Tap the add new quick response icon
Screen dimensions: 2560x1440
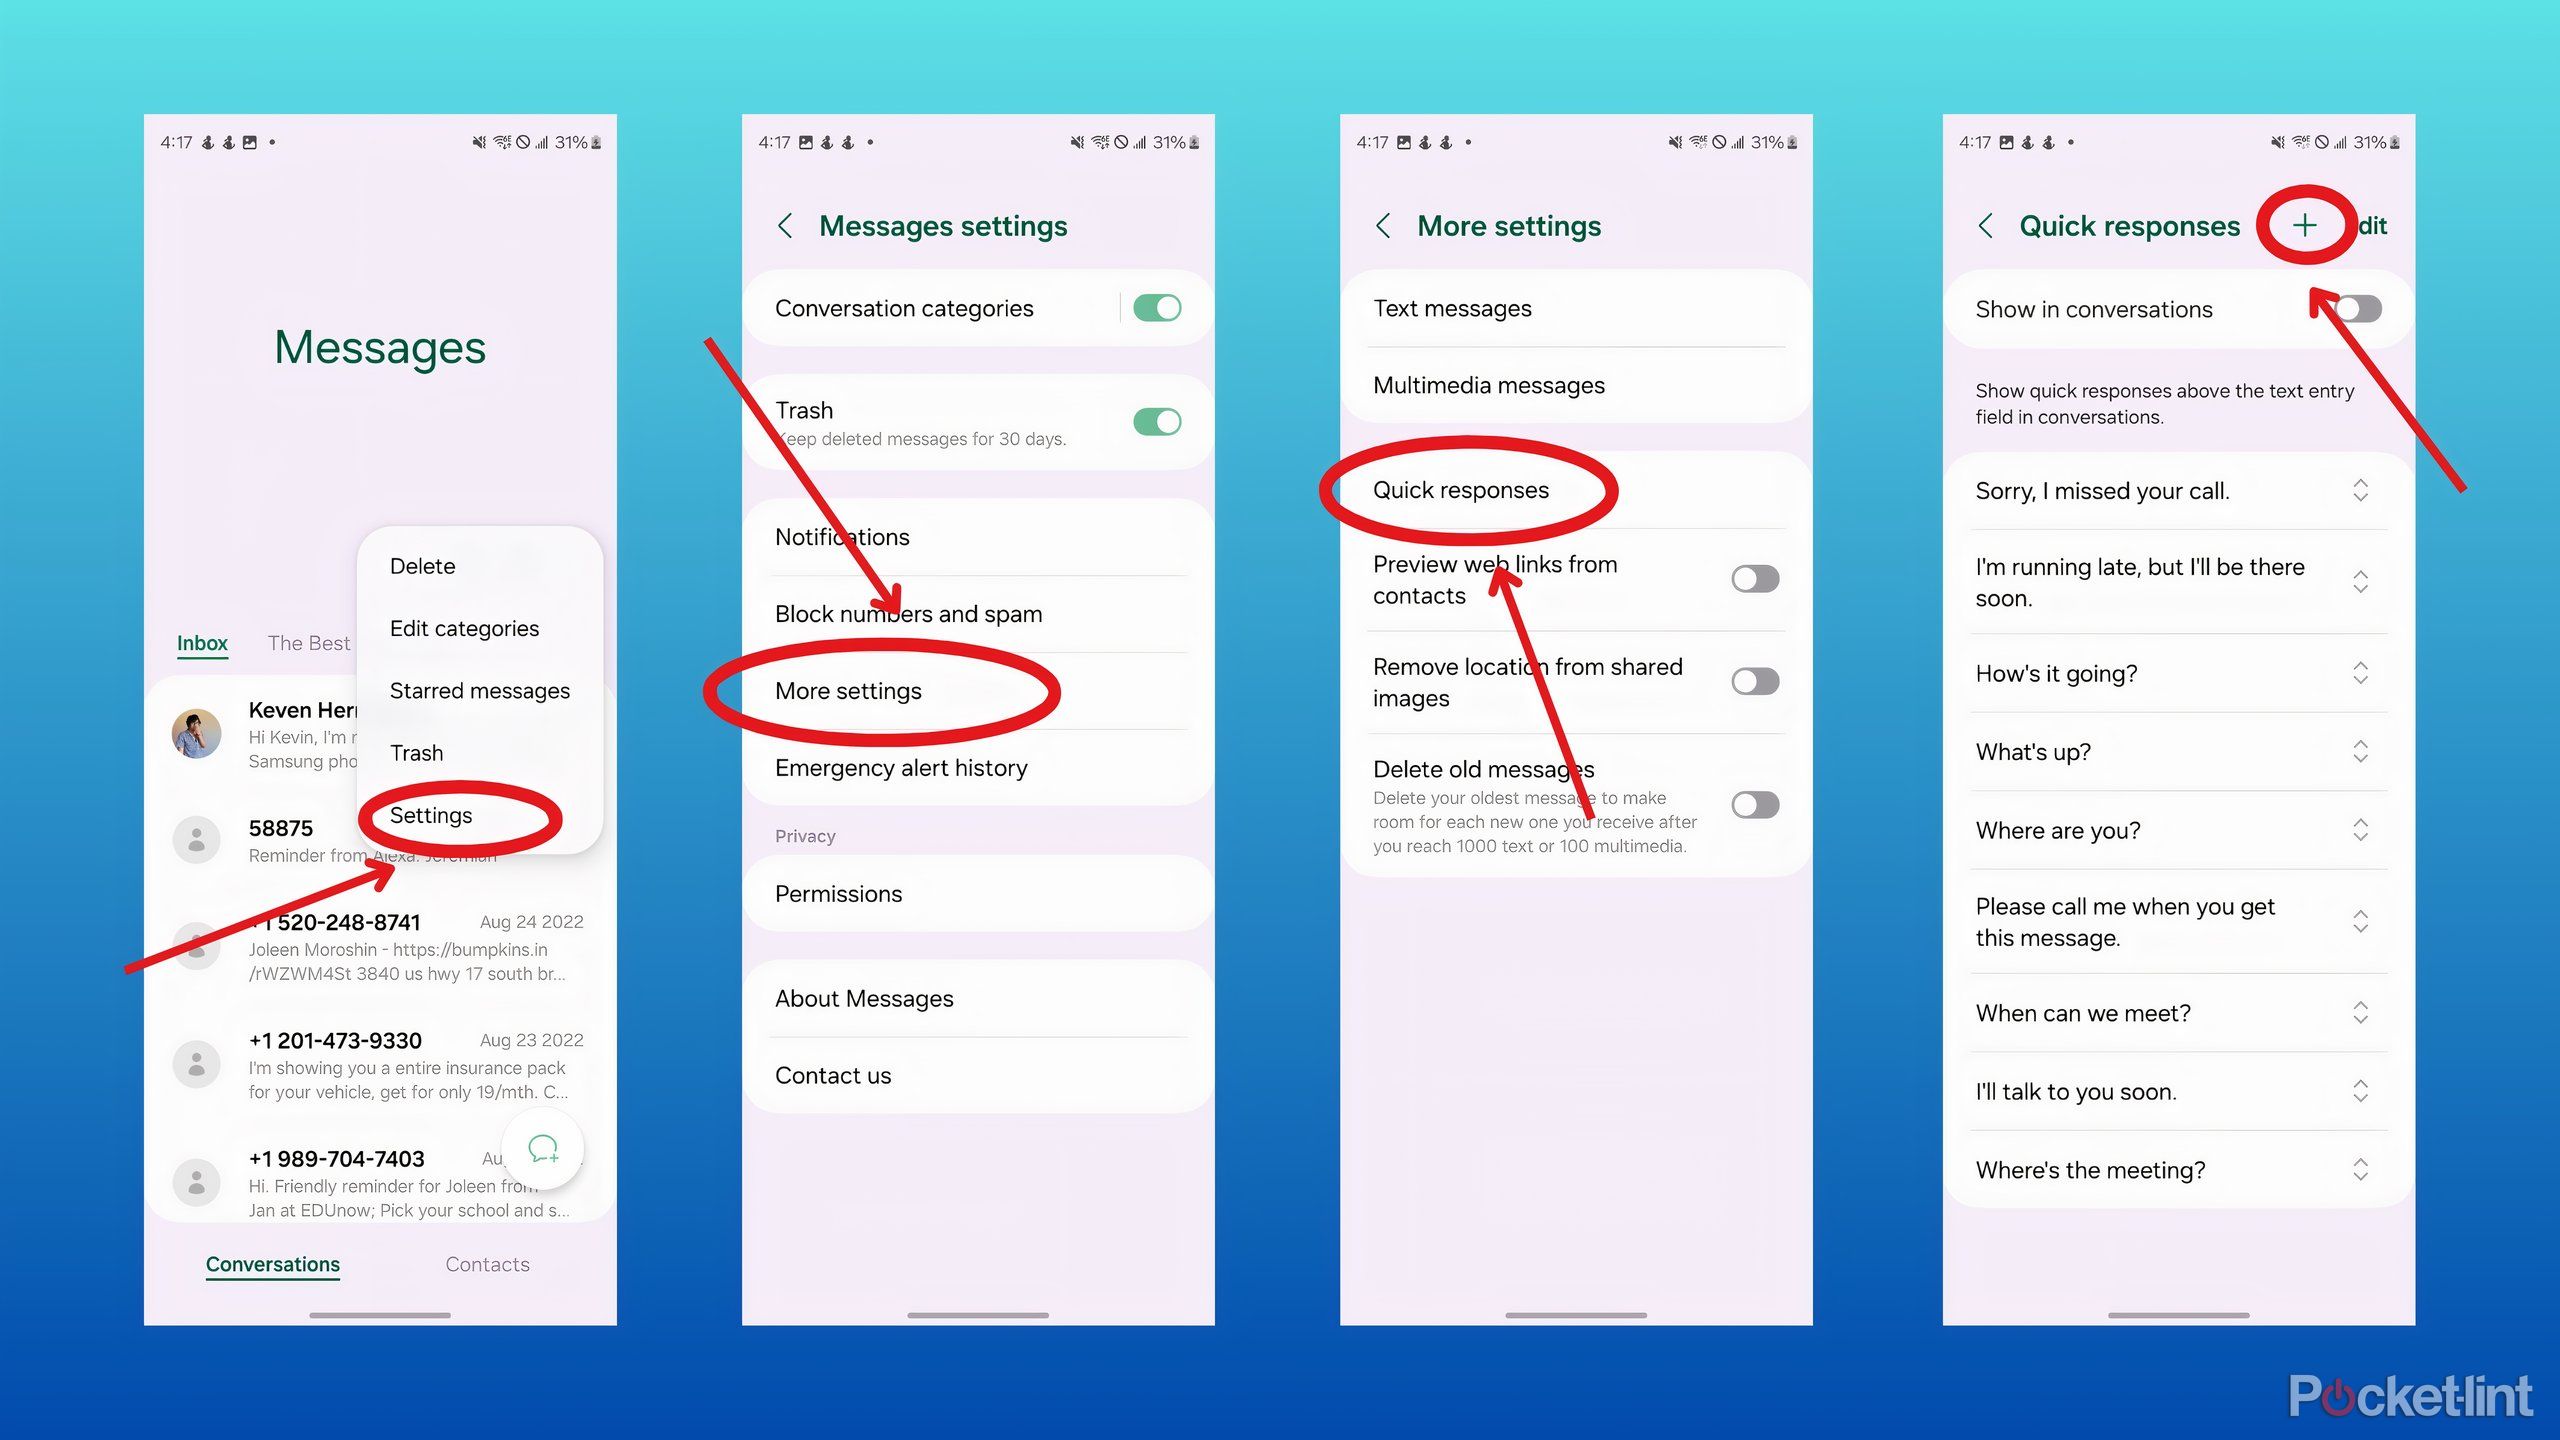click(x=2305, y=223)
